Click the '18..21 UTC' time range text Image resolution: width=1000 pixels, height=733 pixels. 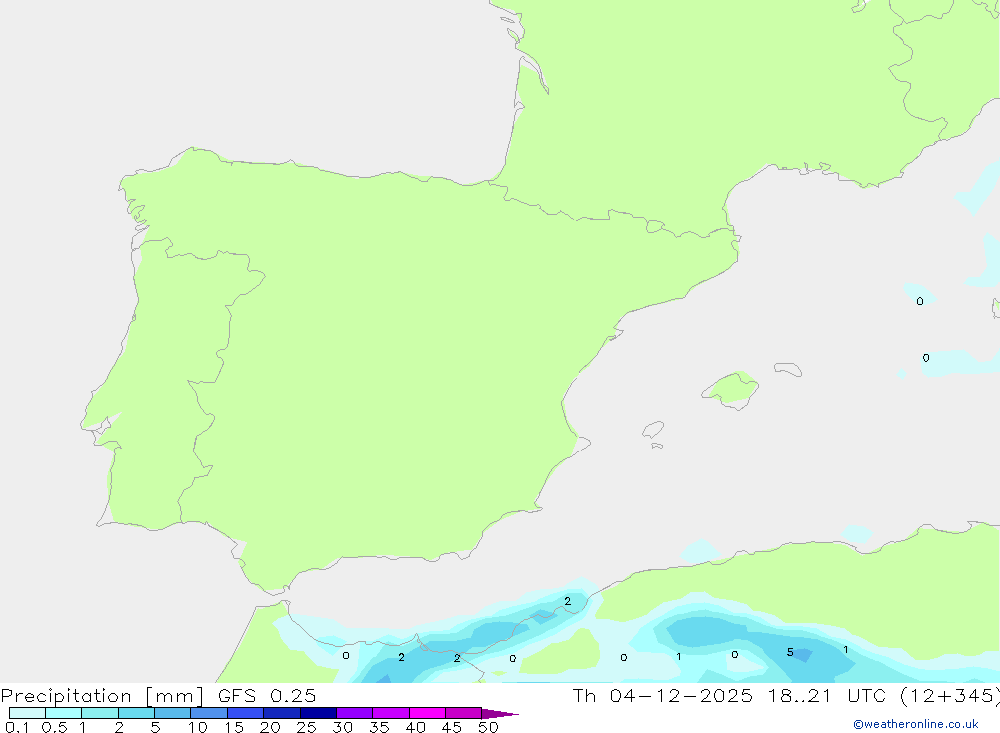coord(827,696)
